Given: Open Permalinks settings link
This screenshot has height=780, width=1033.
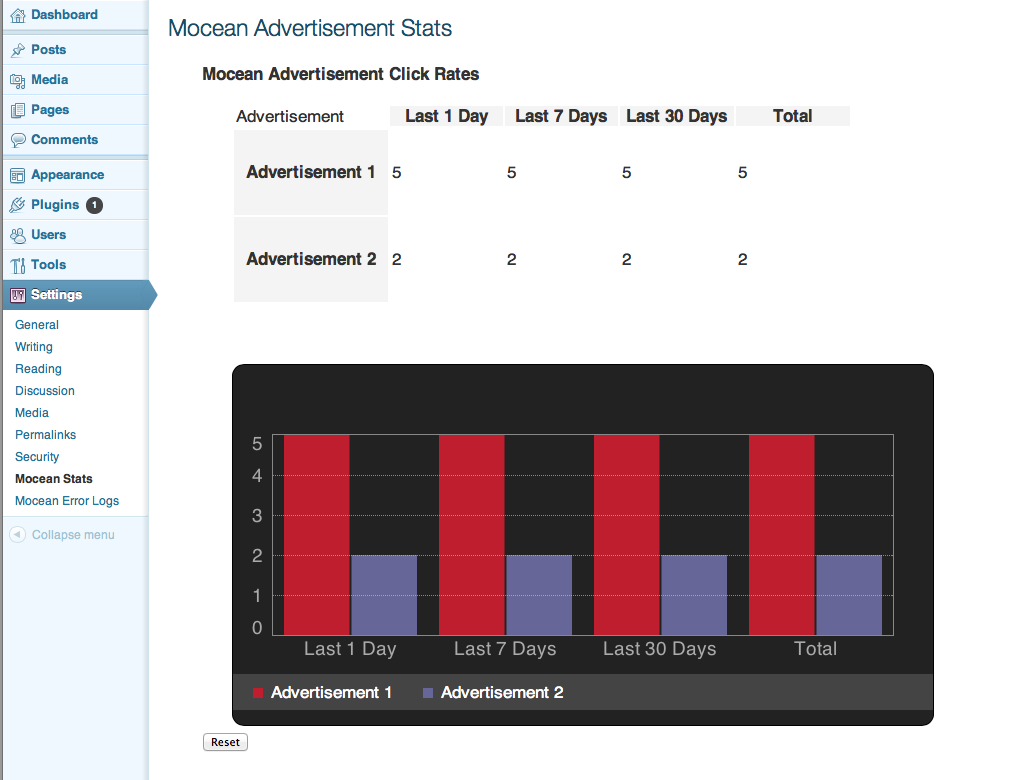Looking at the screenshot, I should pos(45,435).
